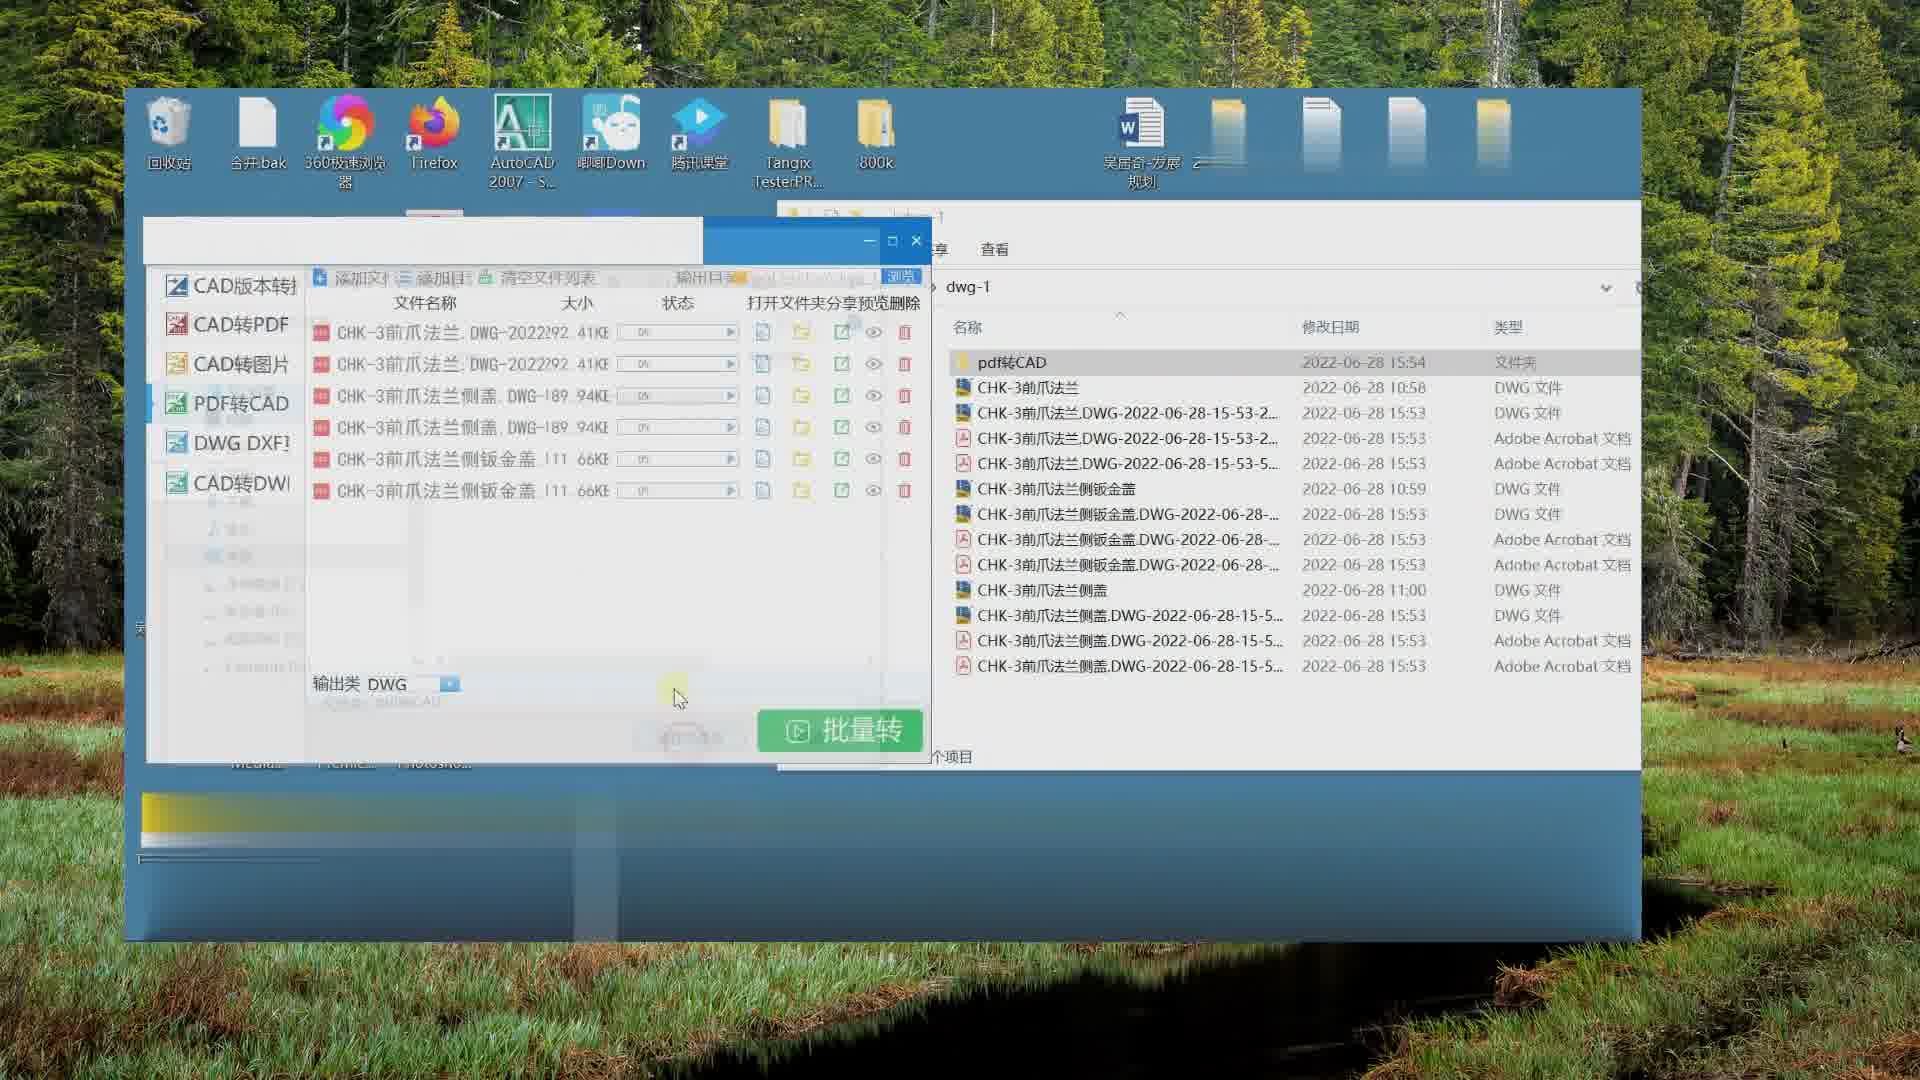Collapse sort chevron above 名称 column
This screenshot has width=1920, height=1080.
tap(1120, 314)
